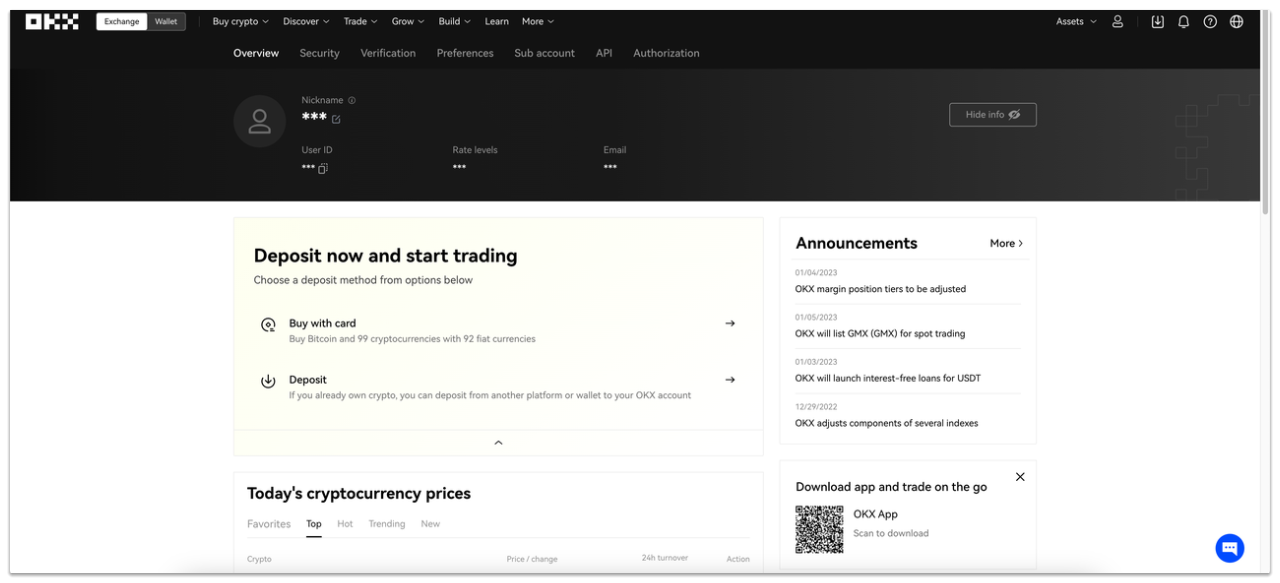Open the help question mark icon
Image resolution: width=1280 pixels, height=583 pixels.
coord(1210,22)
